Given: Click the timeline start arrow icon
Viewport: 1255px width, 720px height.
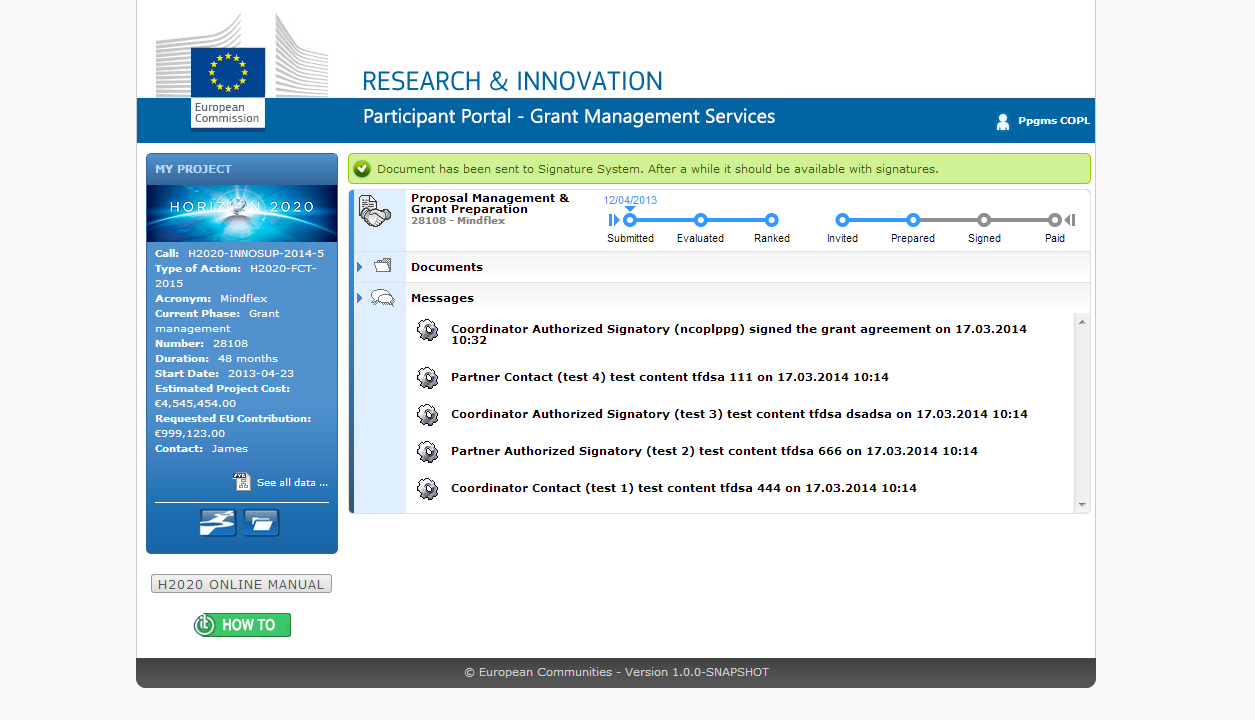Looking at the screenshot, I should [x=613, y=220].
